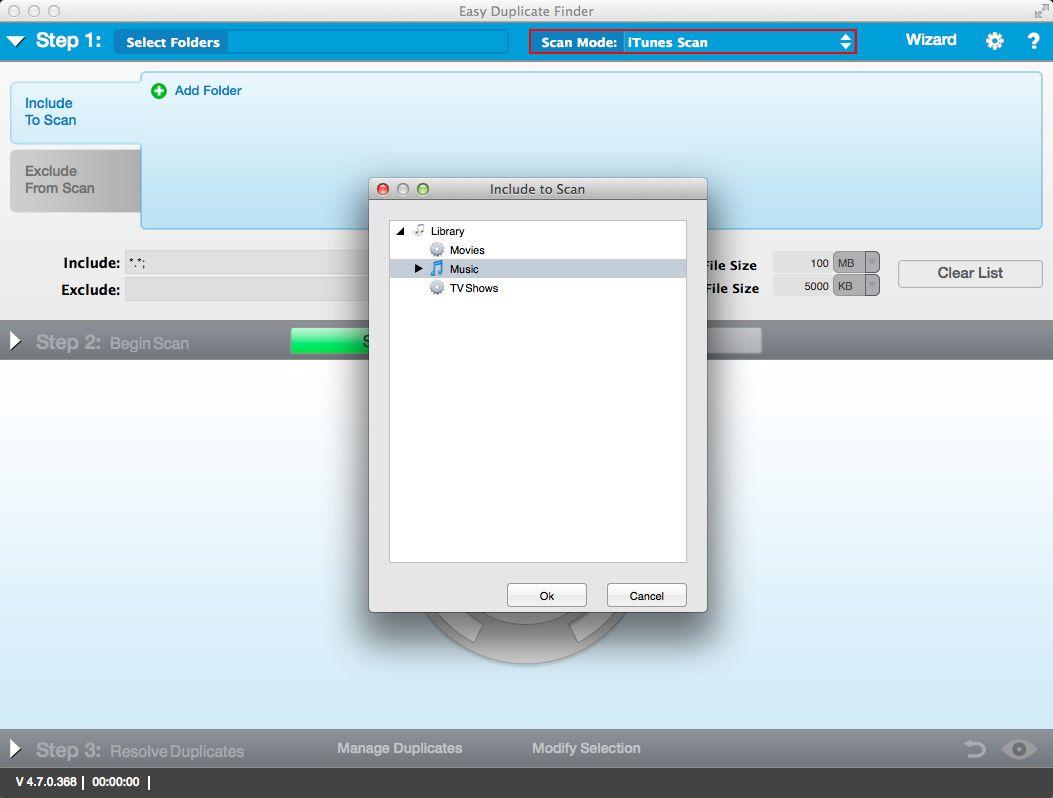Collapse the Library tree node
This screenshot has height=798, width=1053.
(401, 231)
